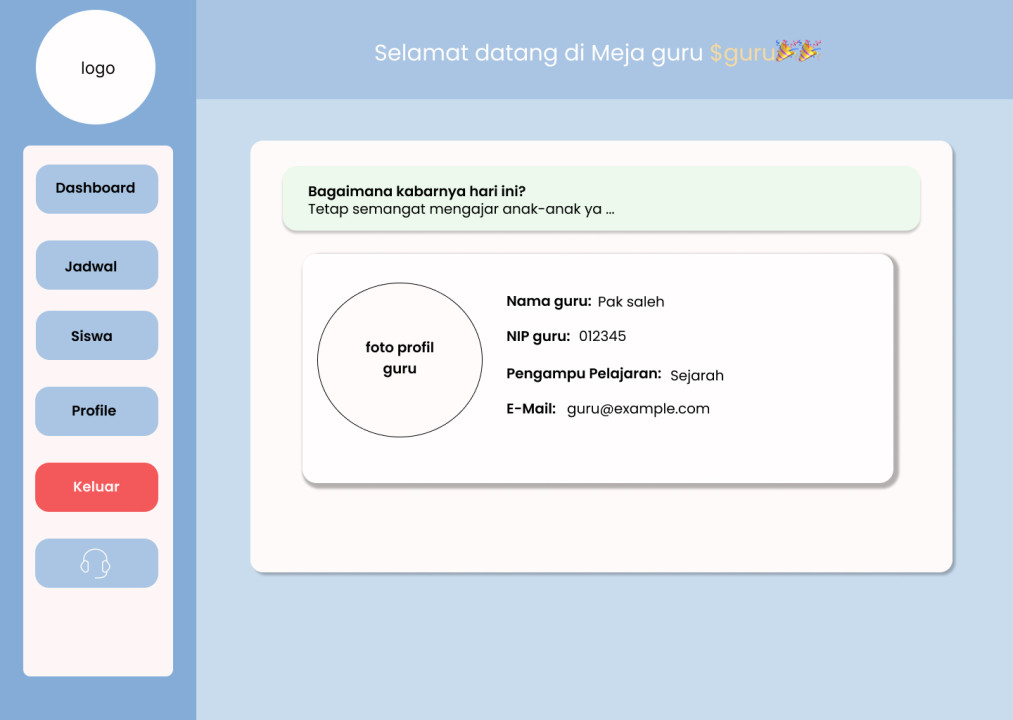Open the Dashboard menu item
1013x720 pixels.
click(96, 189)
